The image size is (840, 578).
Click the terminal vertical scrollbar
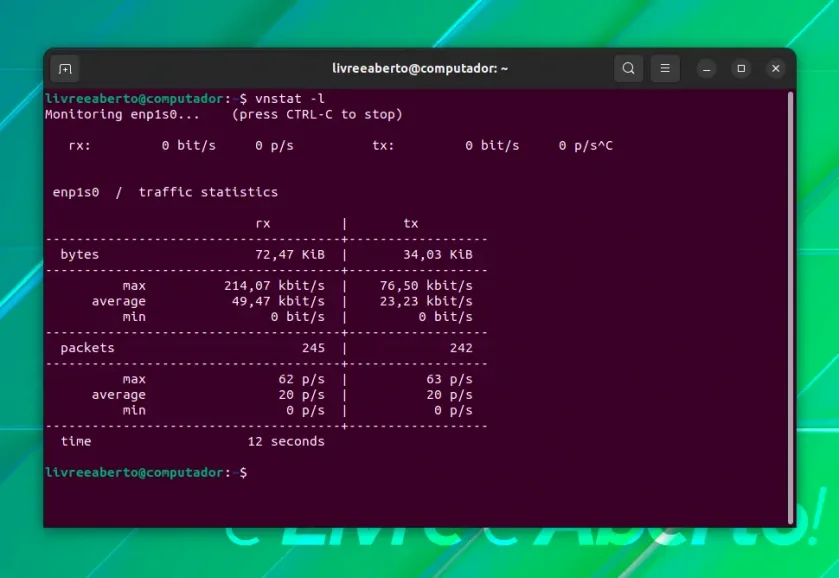click(x=790, y=308)
